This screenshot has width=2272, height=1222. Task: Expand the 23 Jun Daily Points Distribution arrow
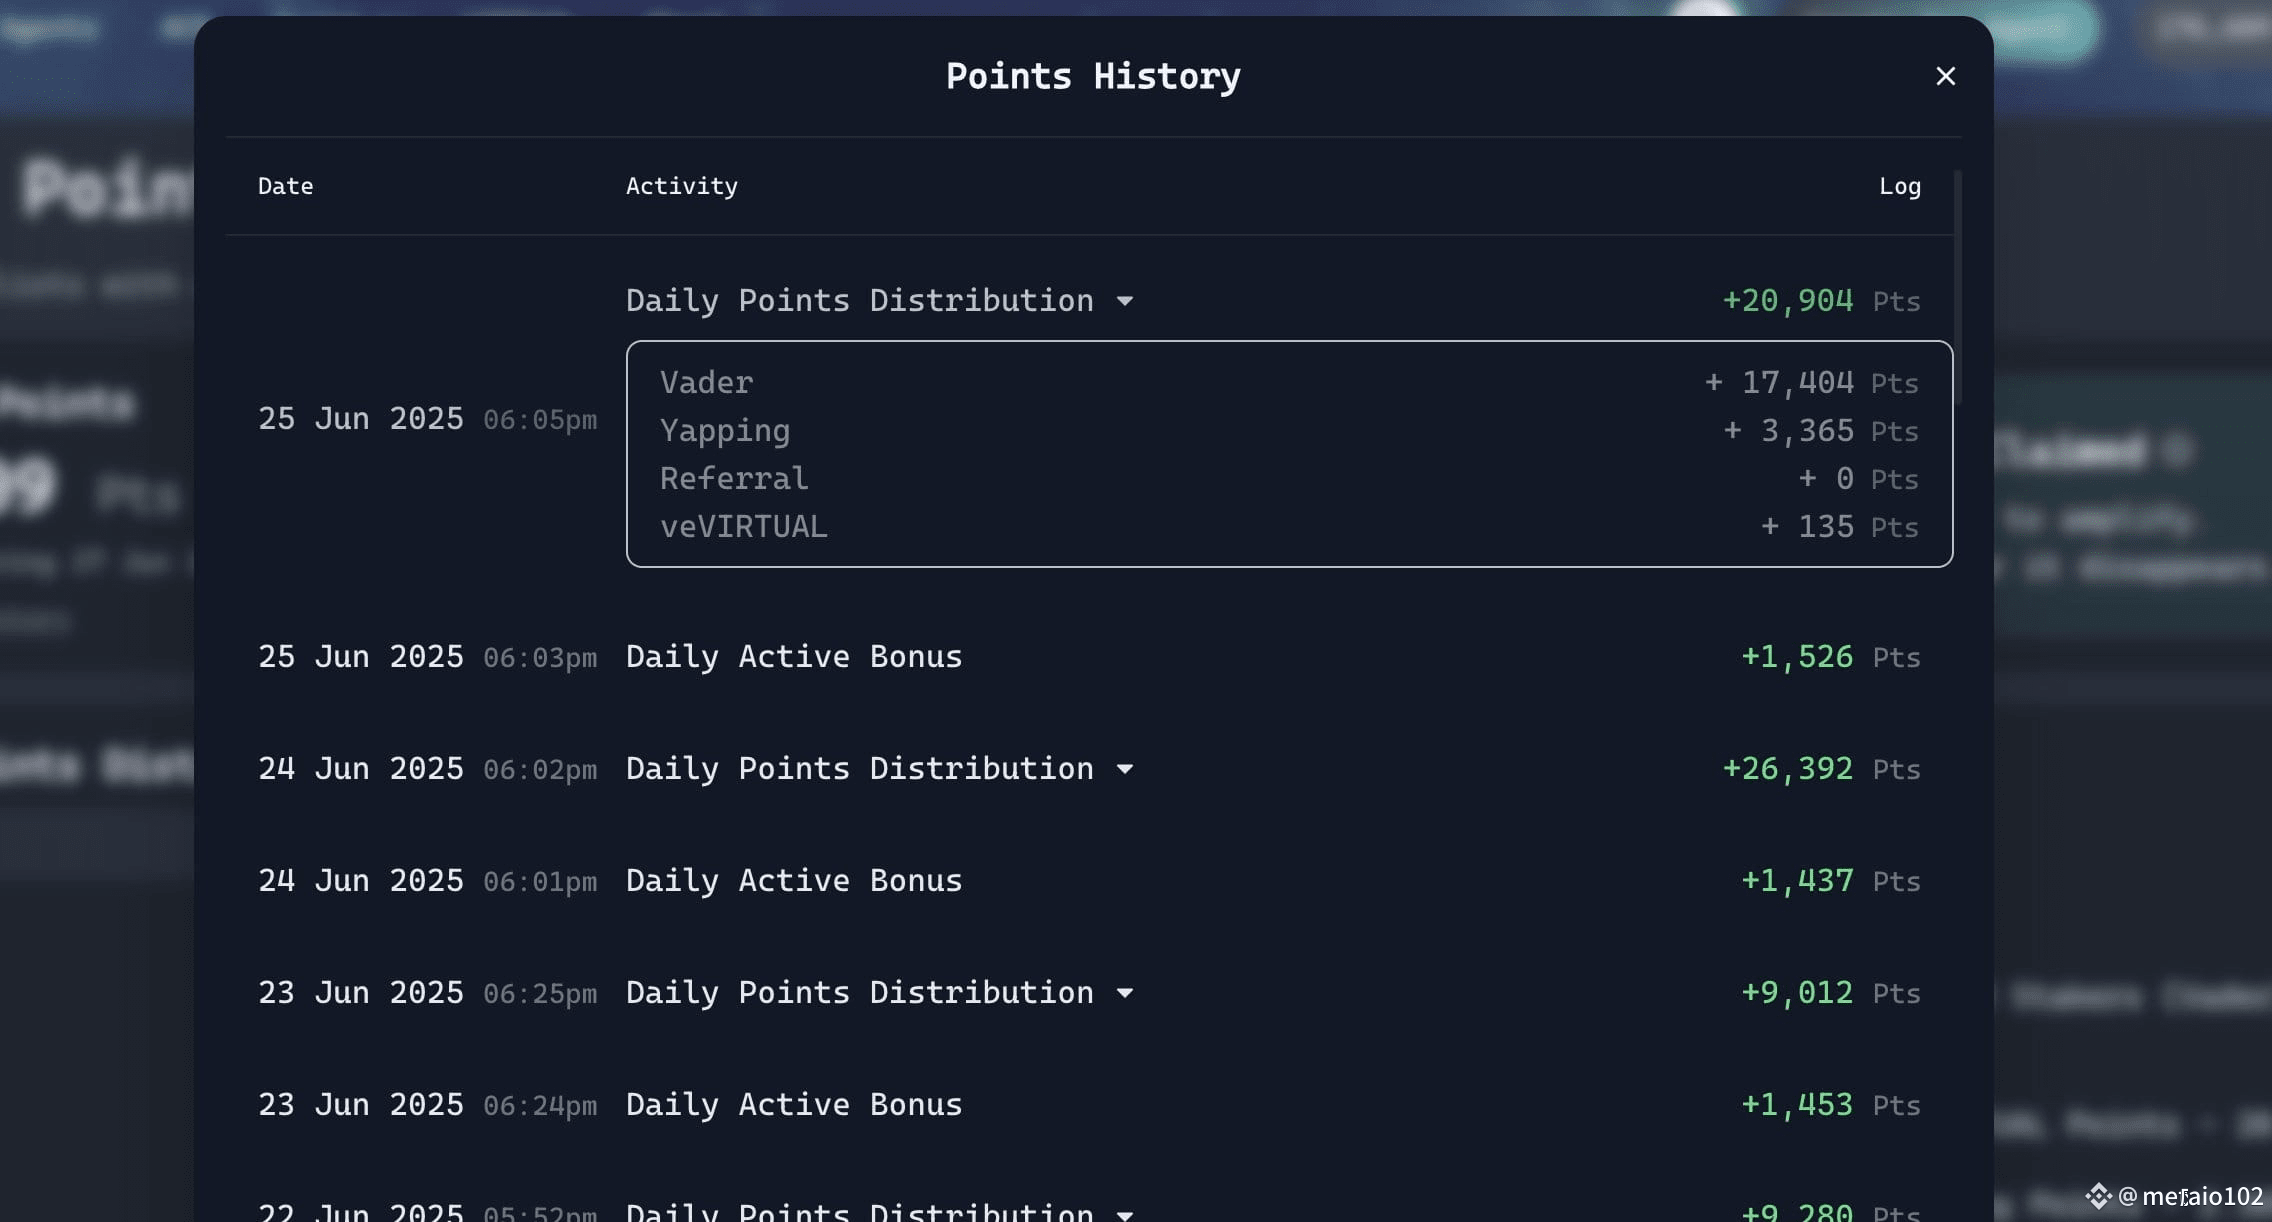[1125, 993]
